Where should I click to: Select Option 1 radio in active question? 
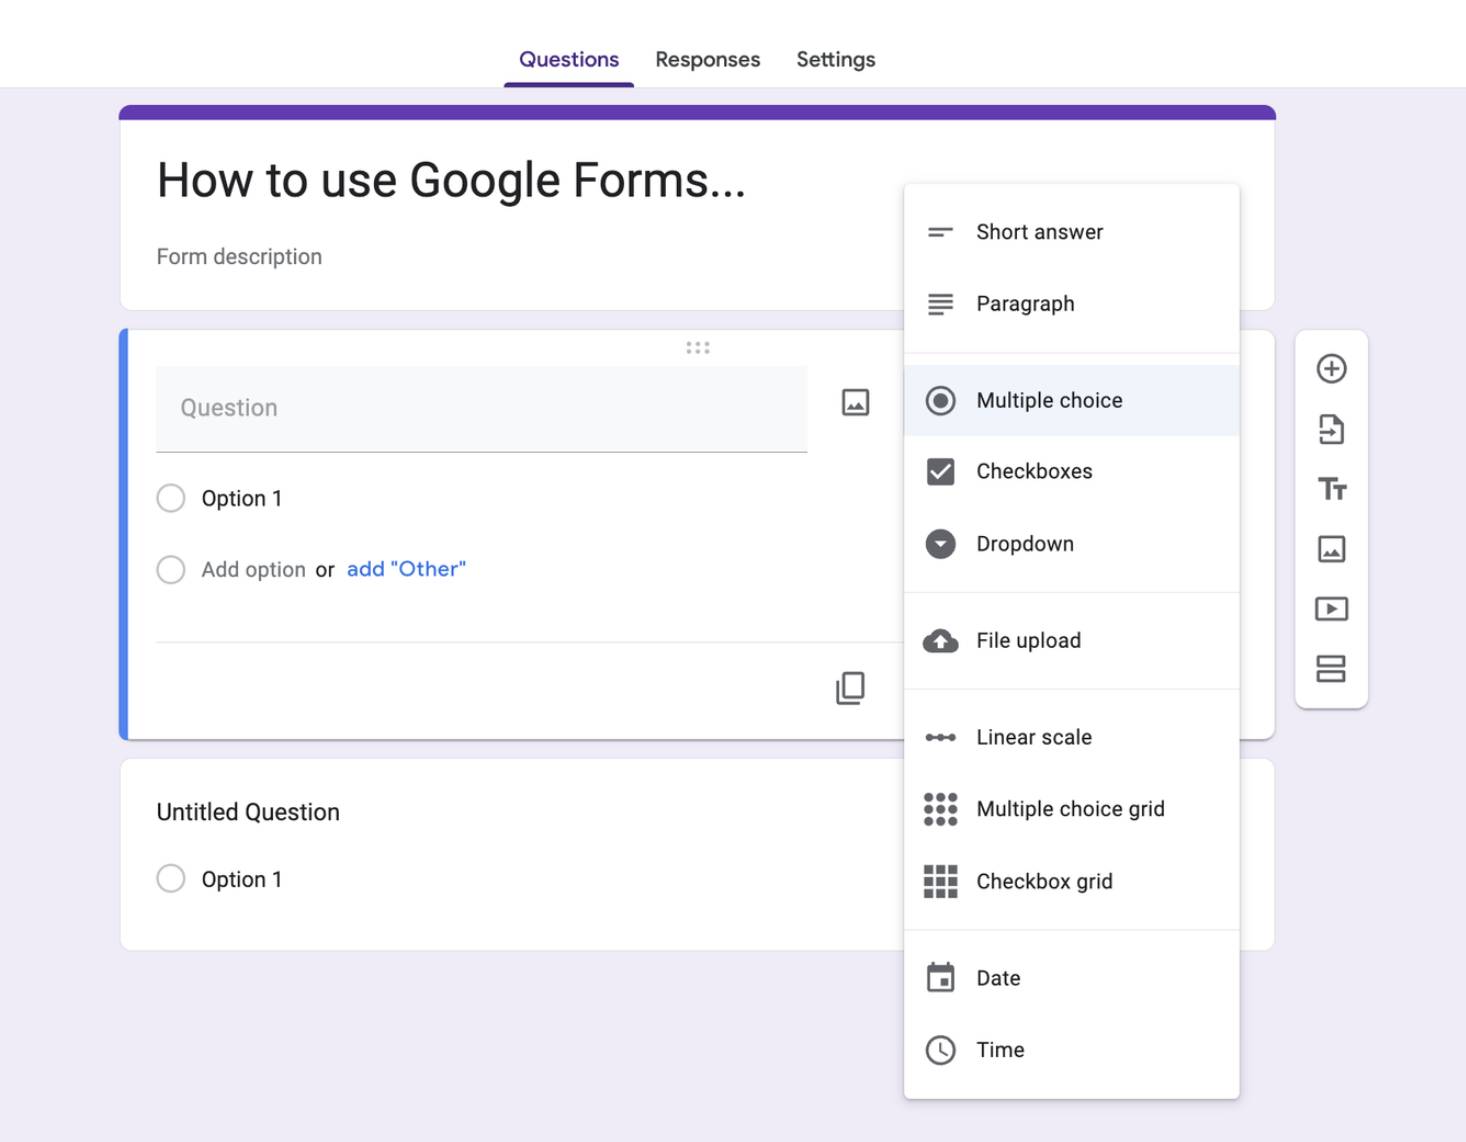171,498
